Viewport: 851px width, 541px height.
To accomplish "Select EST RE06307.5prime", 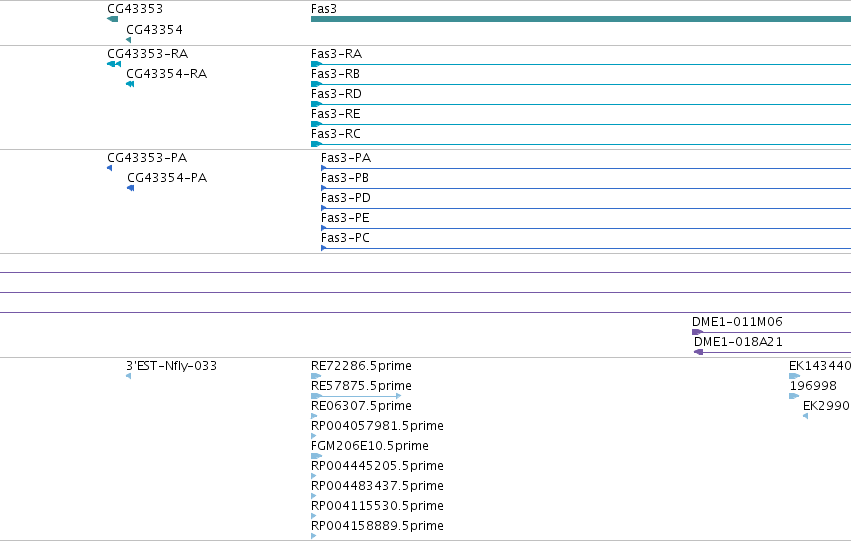I will (x=361, y=406).
